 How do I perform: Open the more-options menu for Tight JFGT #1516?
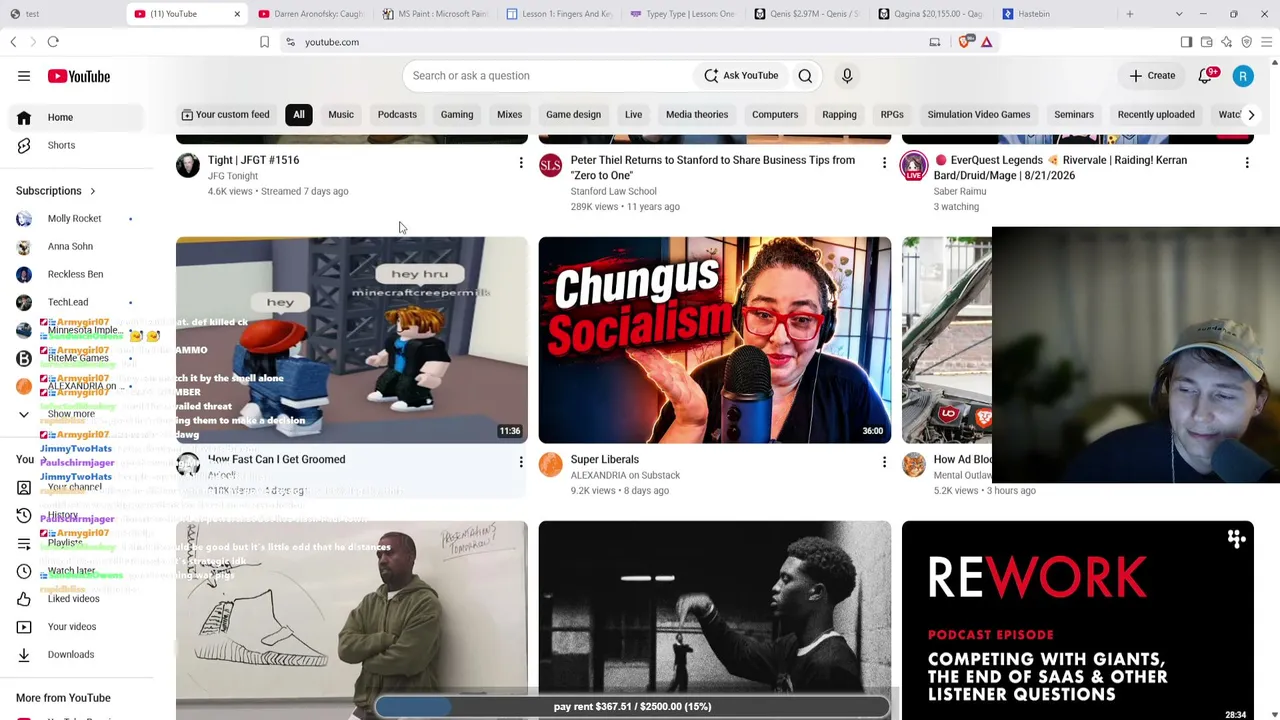tap(521, 162)
